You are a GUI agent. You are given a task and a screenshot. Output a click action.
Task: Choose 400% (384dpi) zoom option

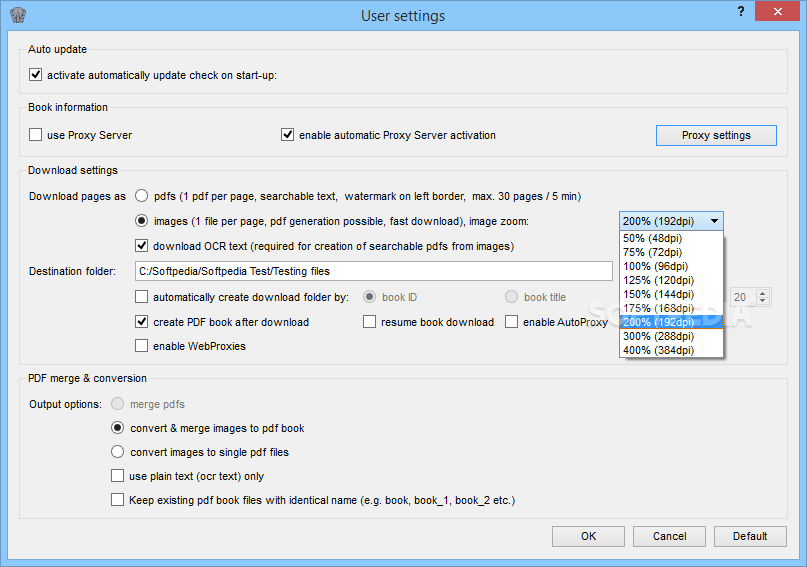click(672, 350)
